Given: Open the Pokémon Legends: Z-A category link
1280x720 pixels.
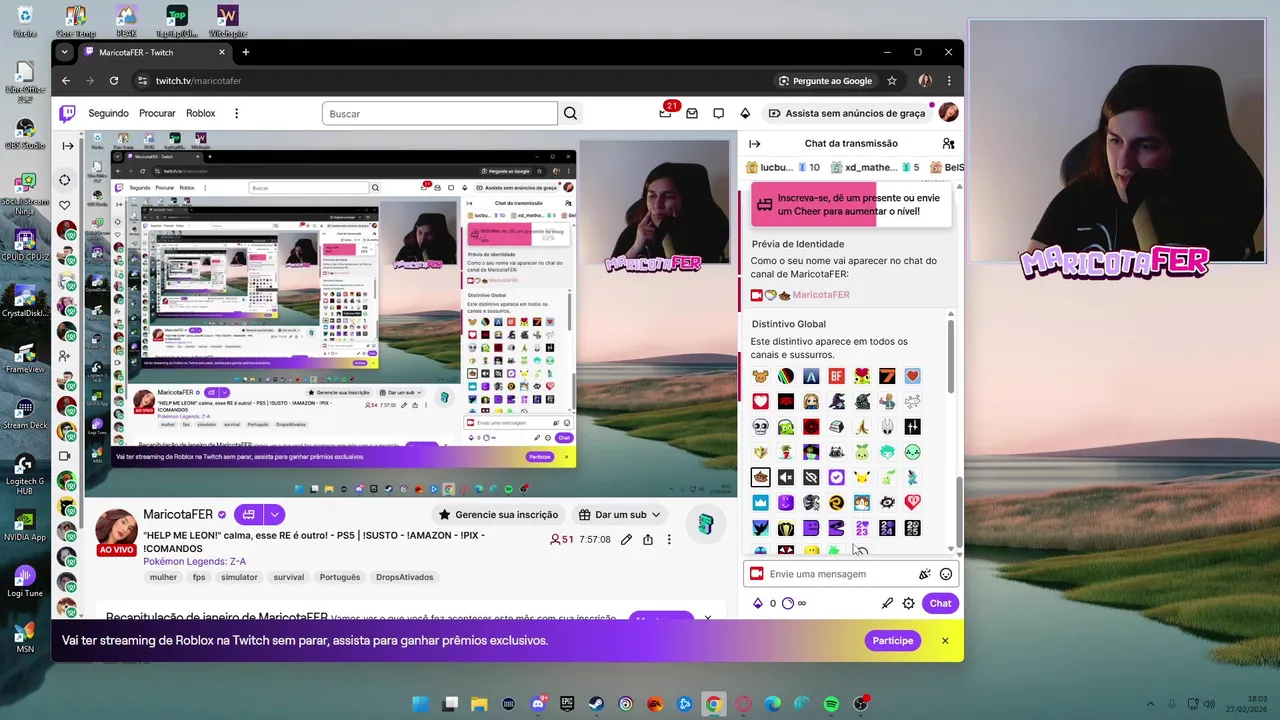Looking at the screenshot, I should click(x=194, y=562).
